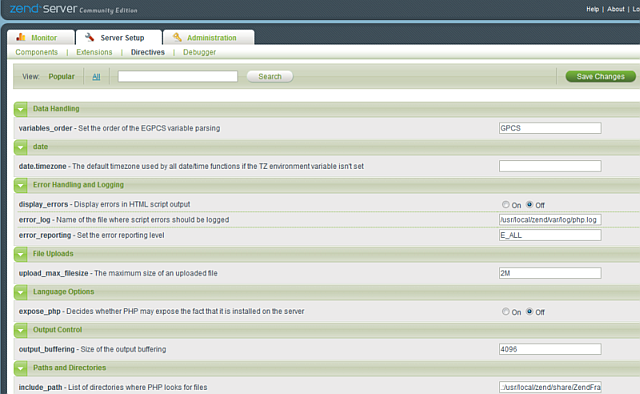Click the empty date.timezone field
The image size is (640, 394).
(x=550, y=166)
